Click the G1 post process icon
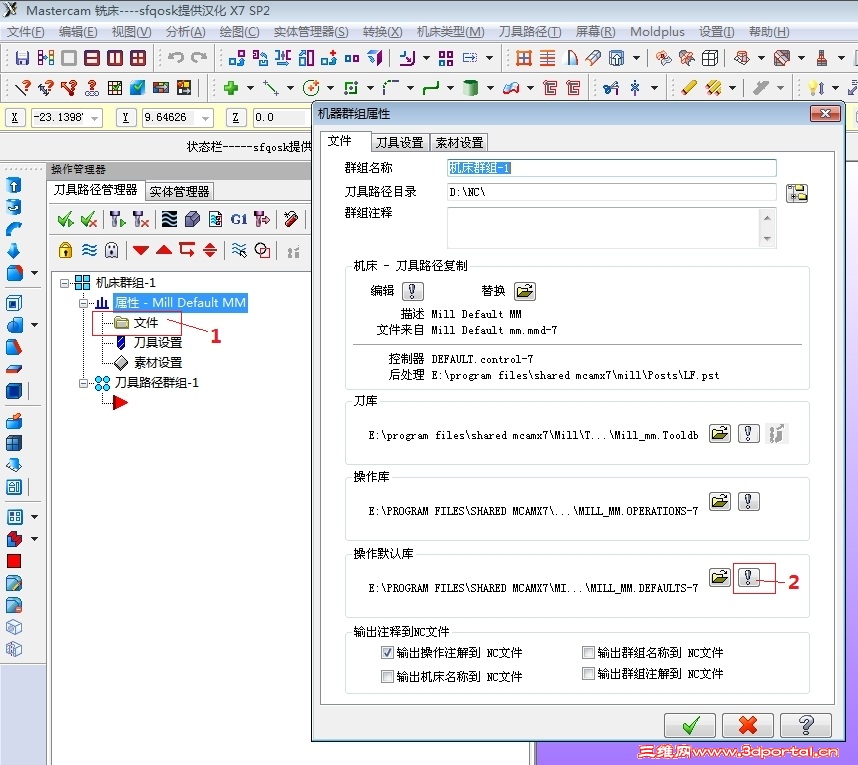The width and height of the screenshot is (858, 765). [x=239, y=219]
